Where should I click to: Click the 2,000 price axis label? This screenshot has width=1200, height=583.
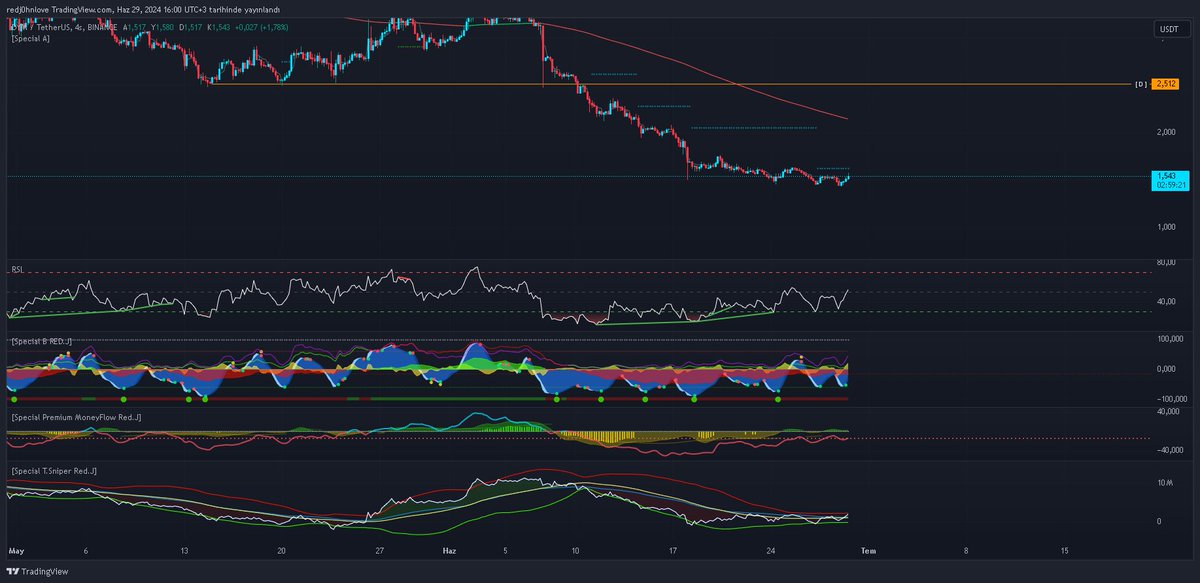pyautogui.click(x=1165, y=132)
